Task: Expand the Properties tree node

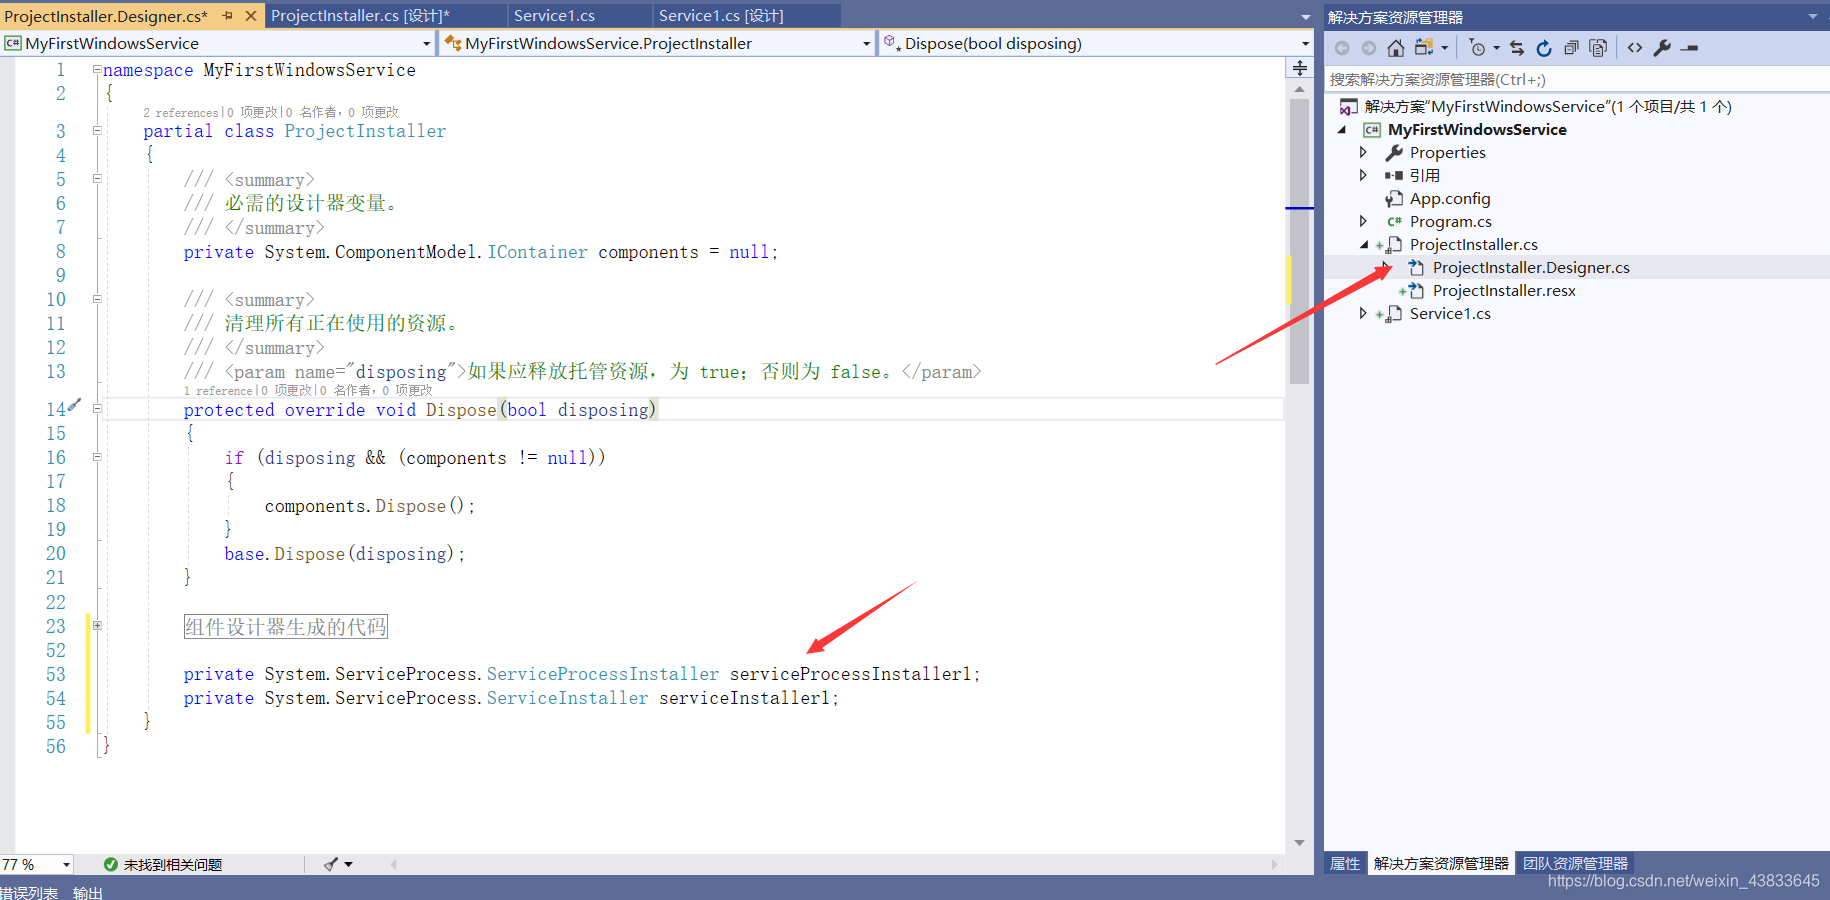Action: point(1363,153)
